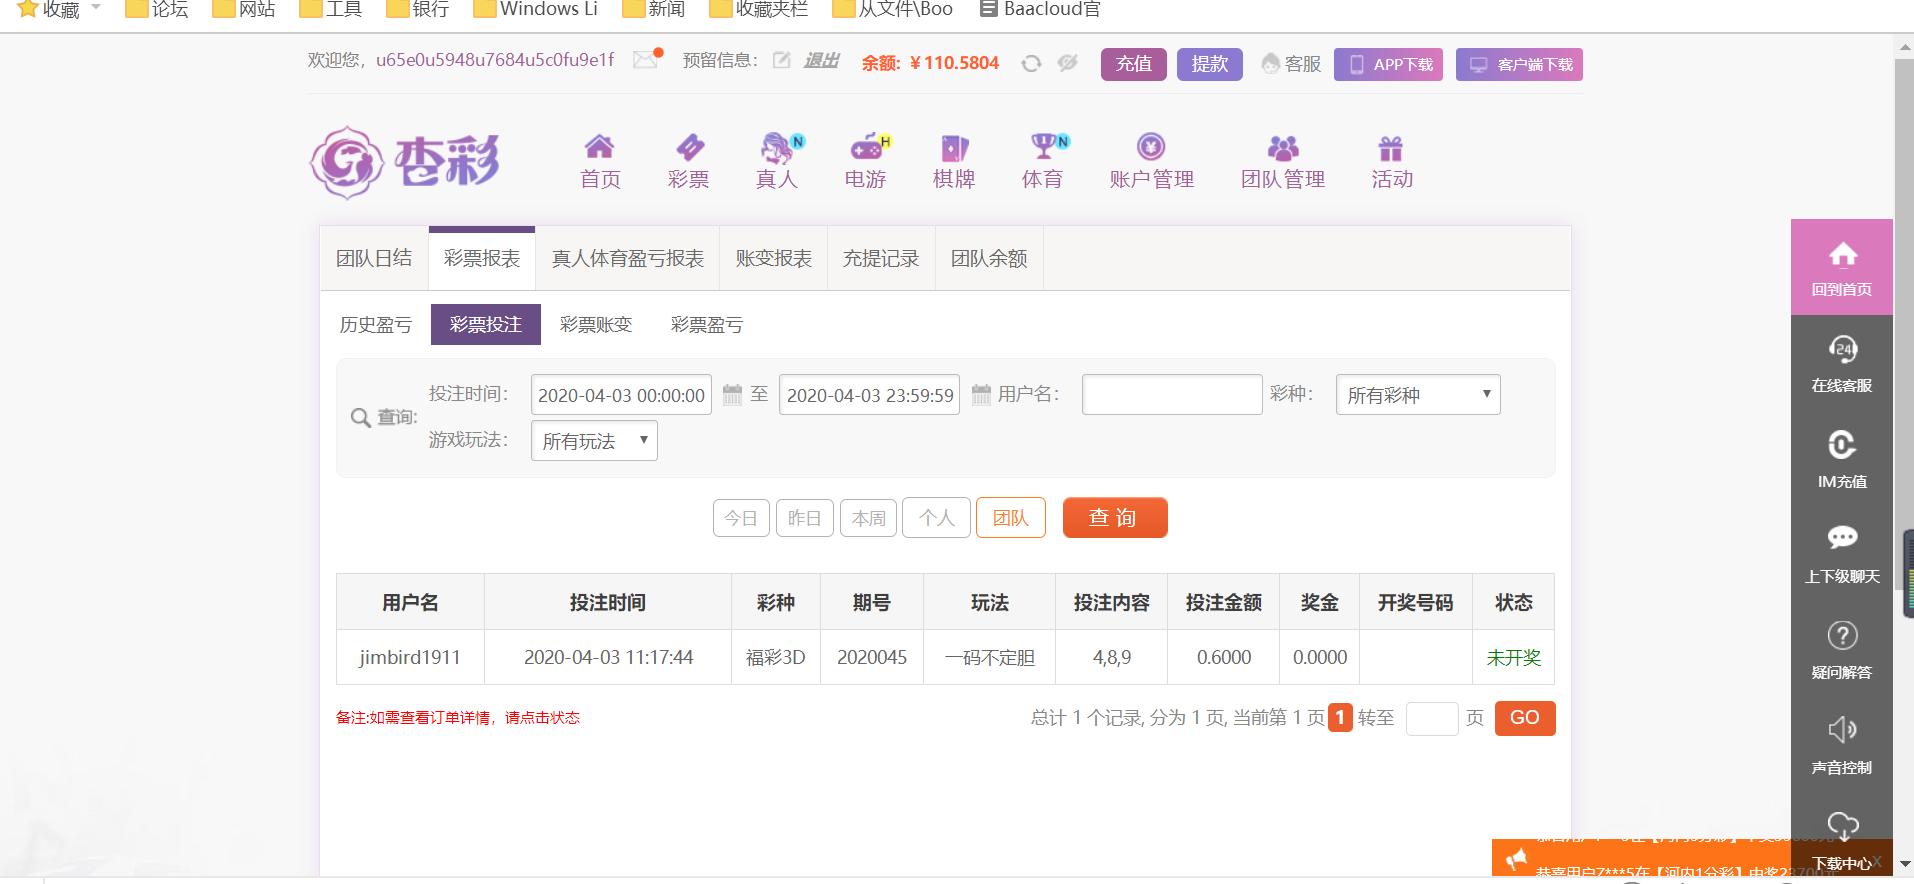Open 在线客服 online support sidebar
This screenshot has height=884, width=1914.
1842,363
